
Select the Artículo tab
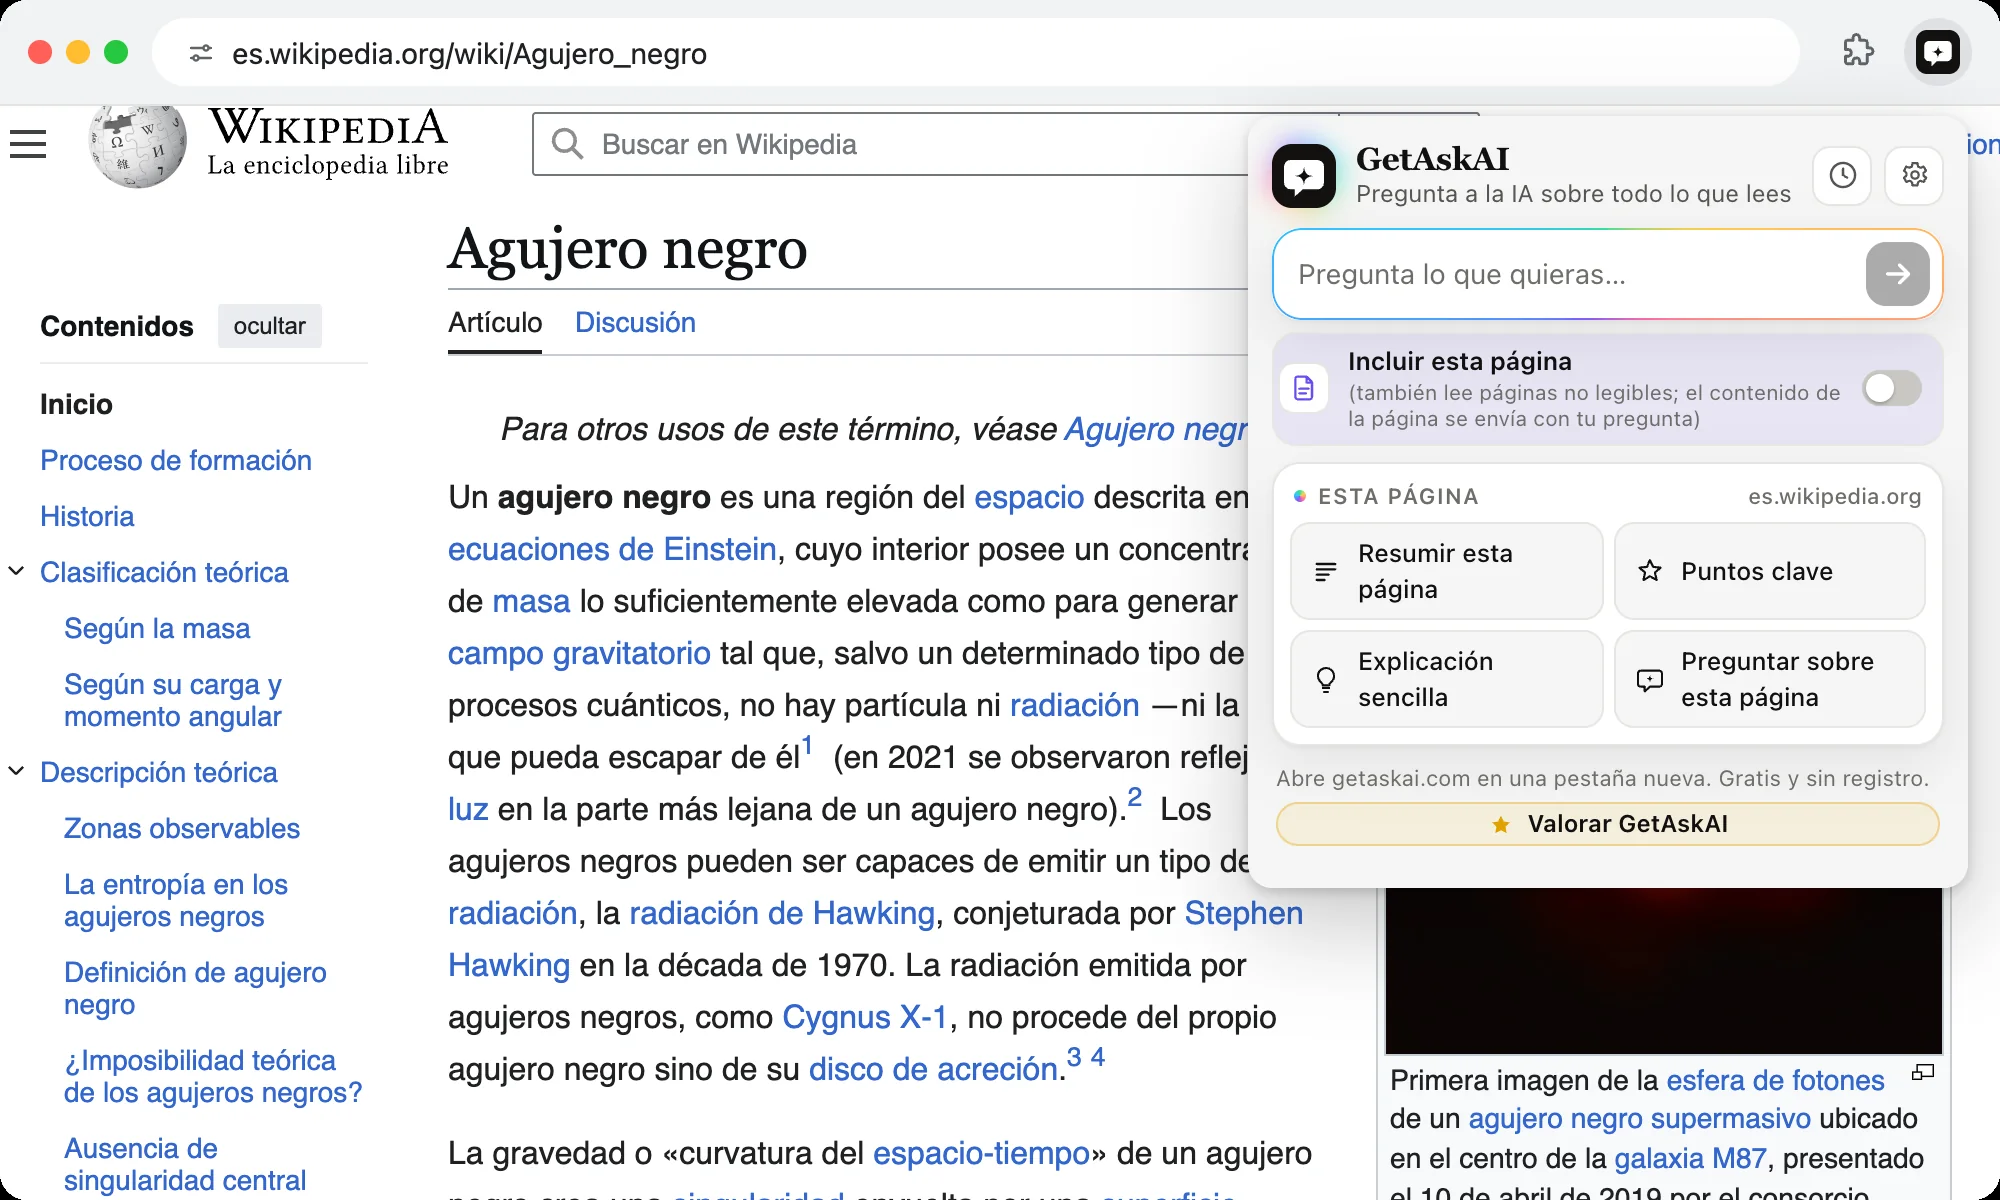click(495, 323)
